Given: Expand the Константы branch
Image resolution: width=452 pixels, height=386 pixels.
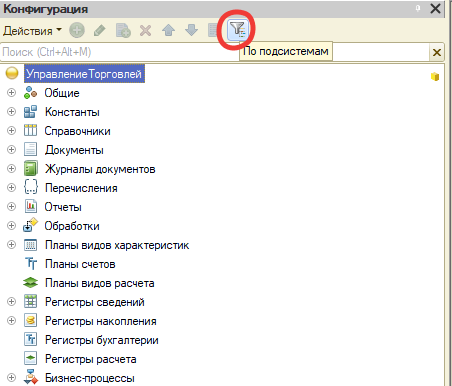Looking at the screenshot, I should (11, 111).
